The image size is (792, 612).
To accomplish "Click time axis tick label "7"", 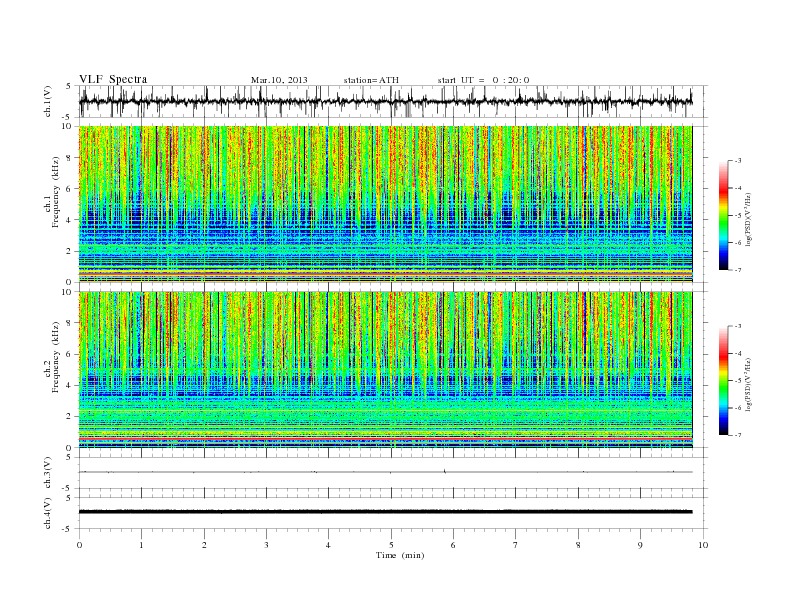I will click(516, 545).
